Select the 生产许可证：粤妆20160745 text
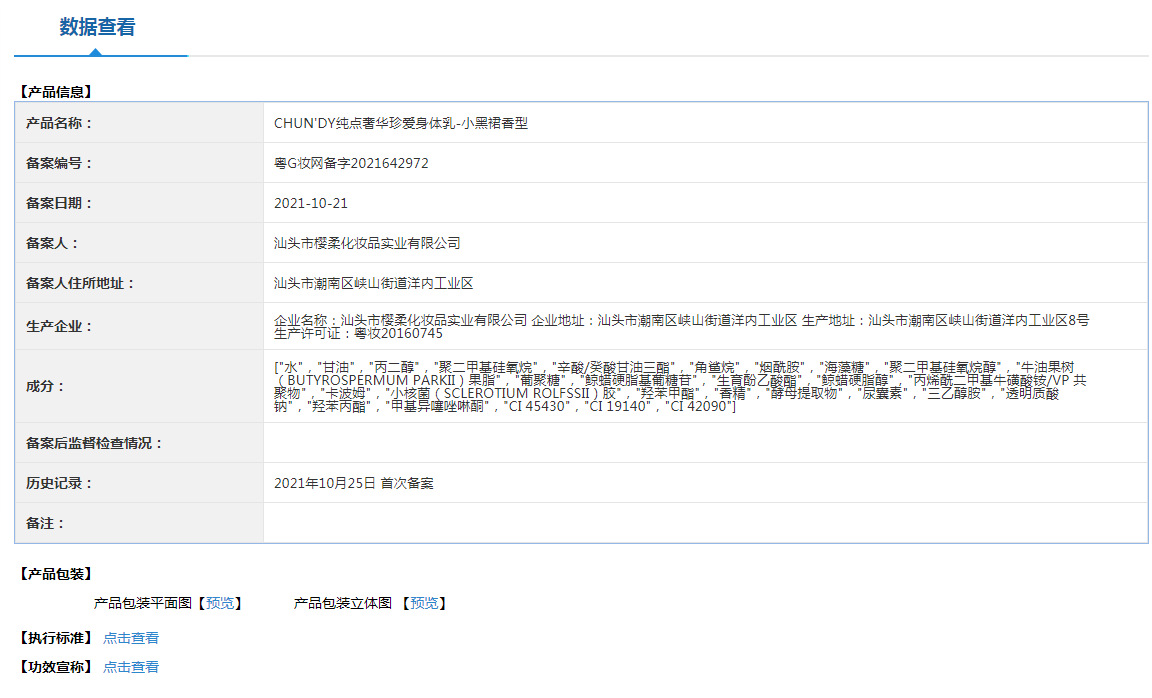The height and width of the screenshot is (698, 1152). pyautogui.click(x=359, y=334)
